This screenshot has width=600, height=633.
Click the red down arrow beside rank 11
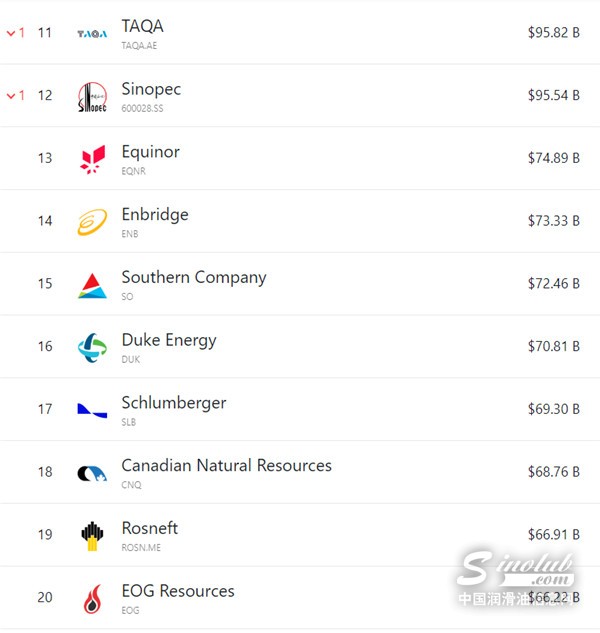click(x=11, y=33)
